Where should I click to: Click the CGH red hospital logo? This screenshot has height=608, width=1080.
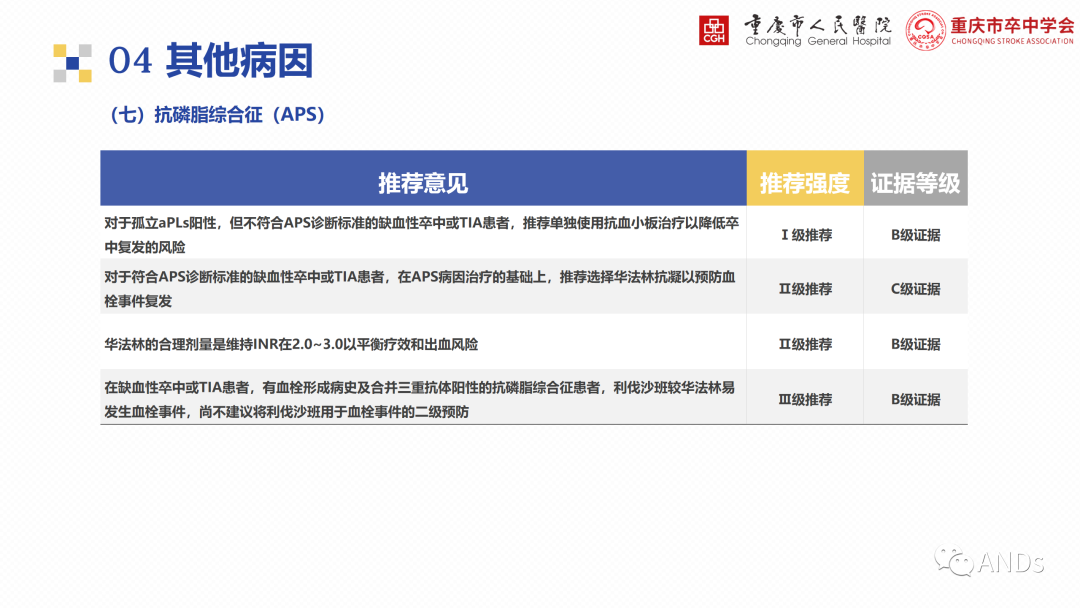(x=714, y=30)
